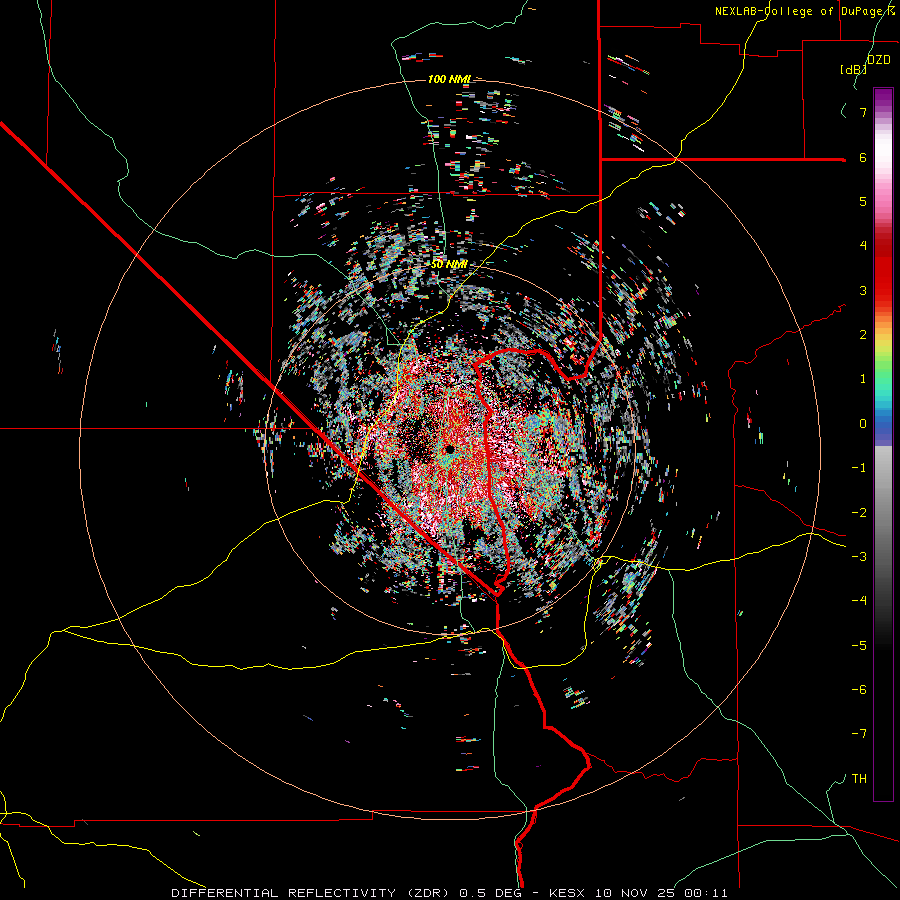Click the -5 value on the color scale
This screenshot has width=900, height=900.
(859, 645)
